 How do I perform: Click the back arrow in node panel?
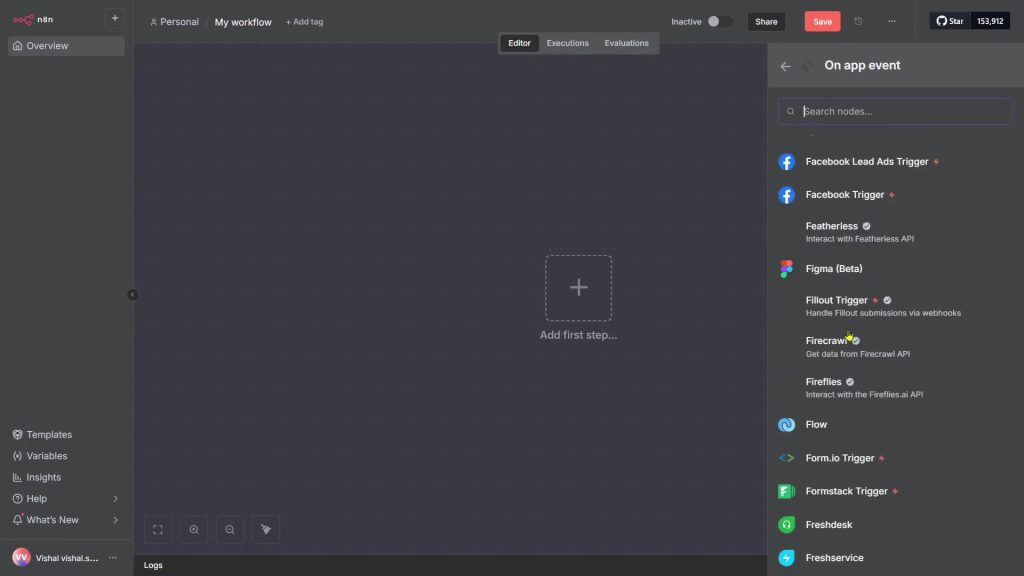[785, 66]
